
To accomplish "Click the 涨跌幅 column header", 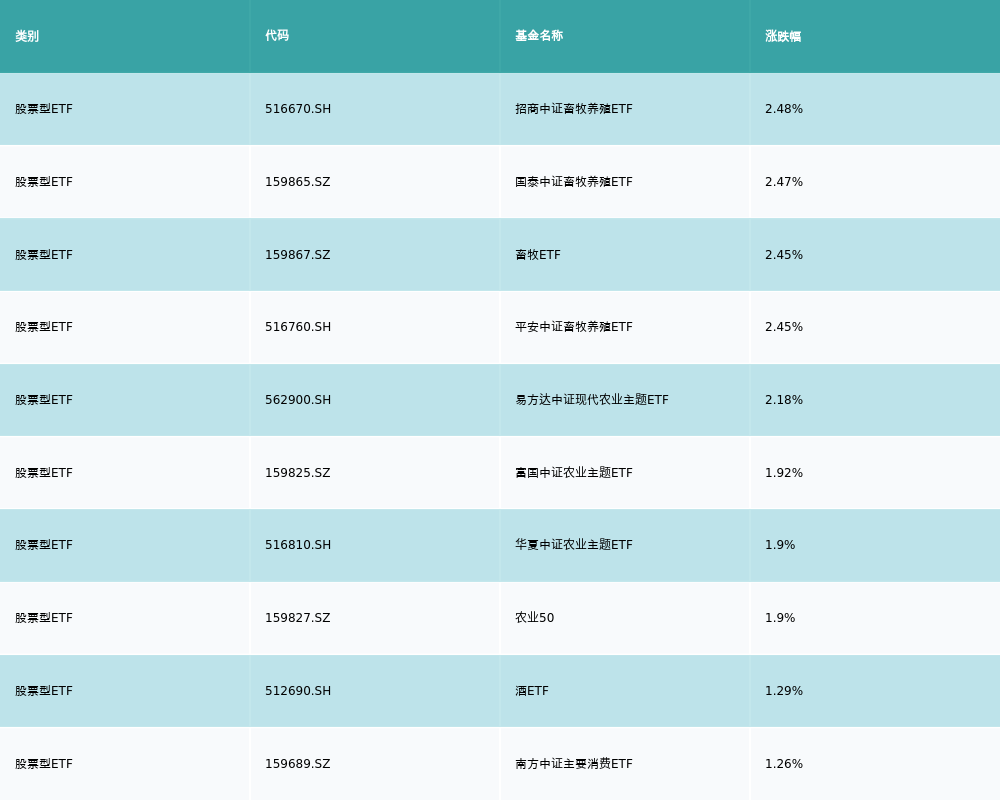I will click(783, 36).
